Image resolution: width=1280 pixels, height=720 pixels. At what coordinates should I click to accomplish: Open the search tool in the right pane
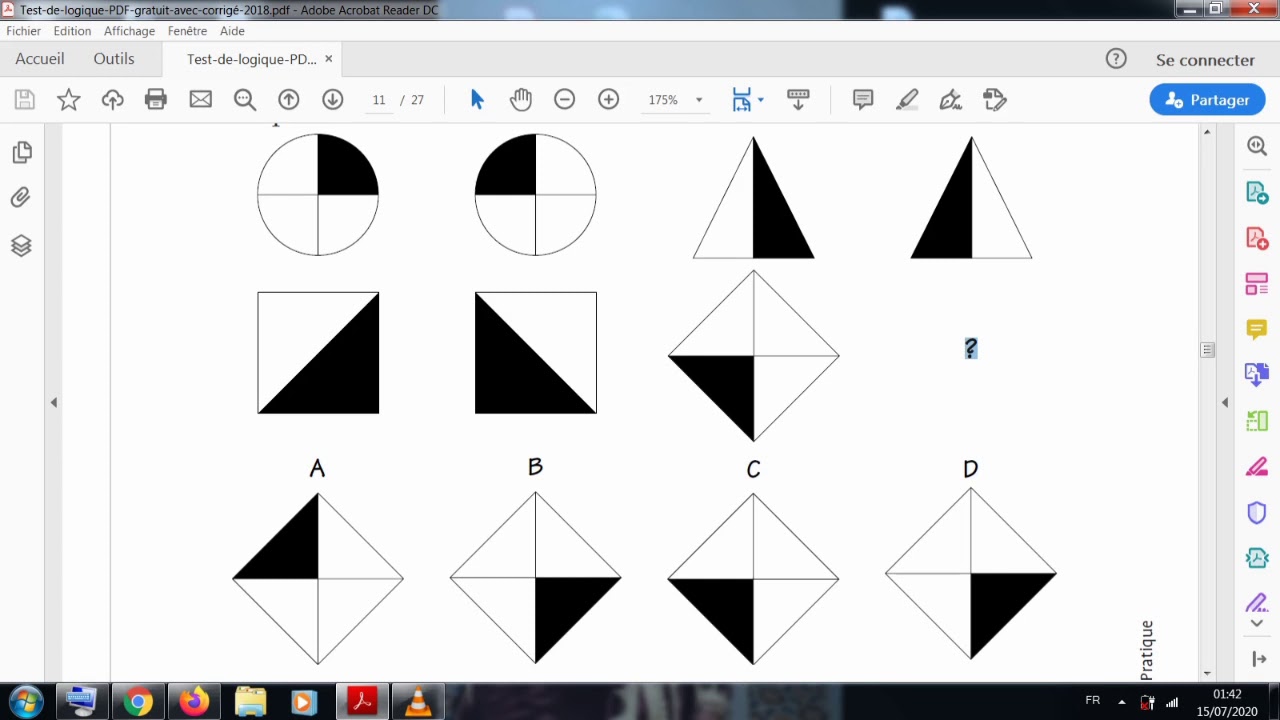coord(1257,146)
